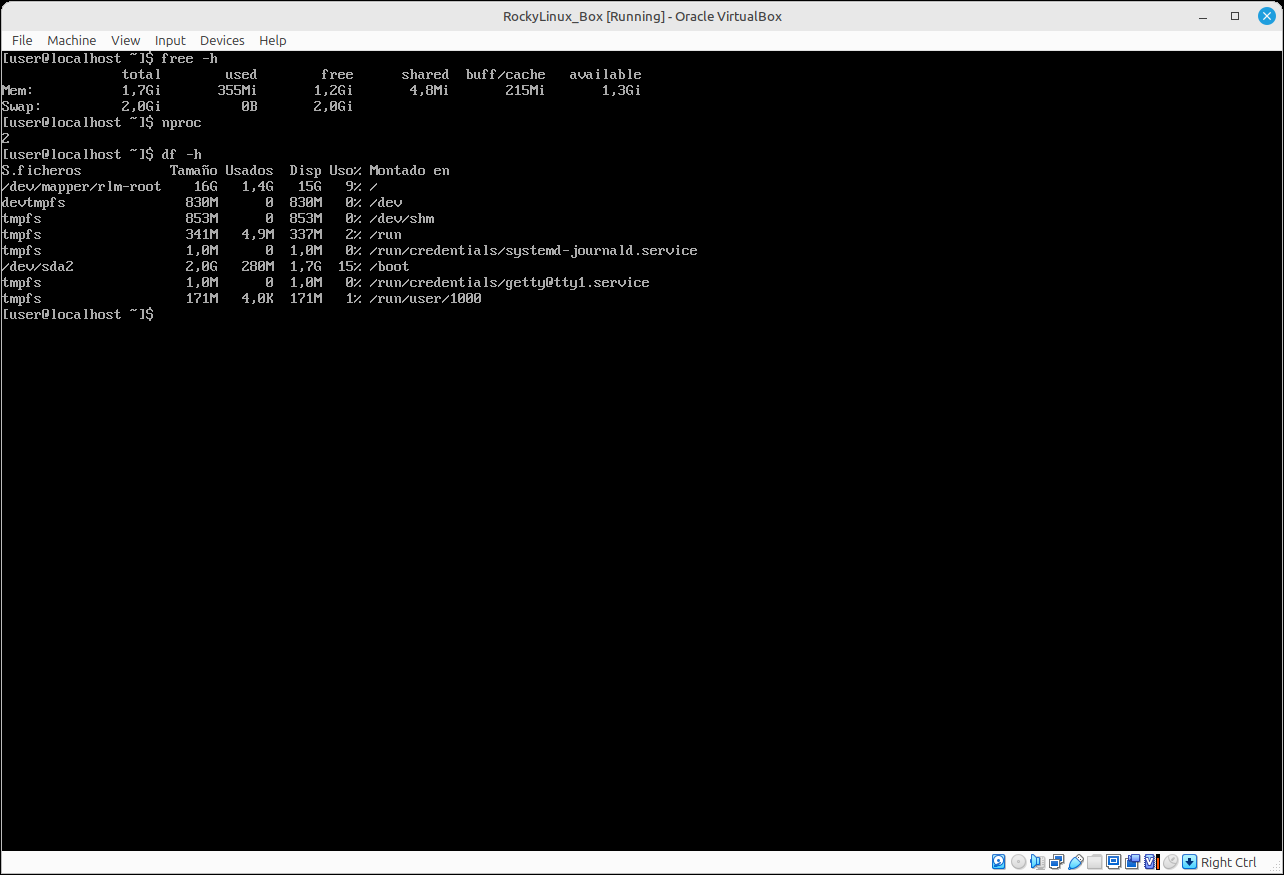Click the "buff/cache" column header

point(506,75)
